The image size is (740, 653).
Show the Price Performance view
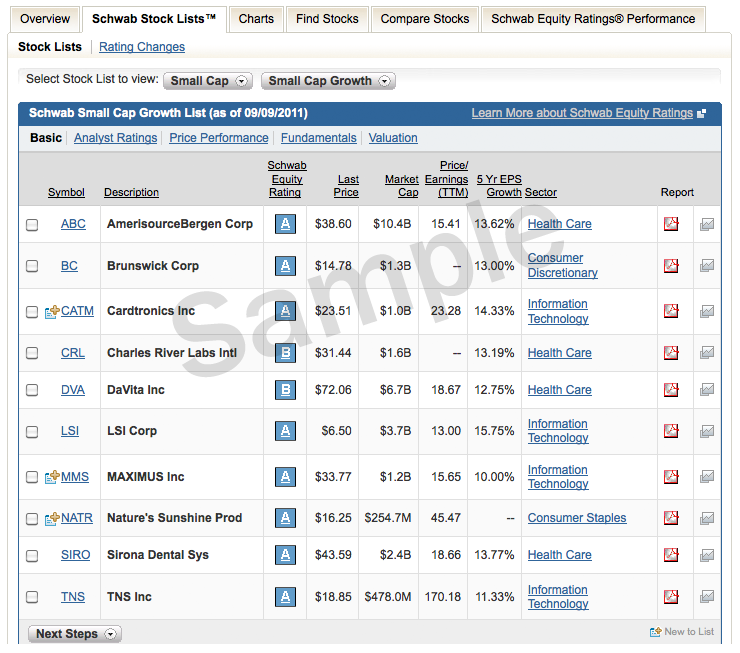click(x=219, y=138)
